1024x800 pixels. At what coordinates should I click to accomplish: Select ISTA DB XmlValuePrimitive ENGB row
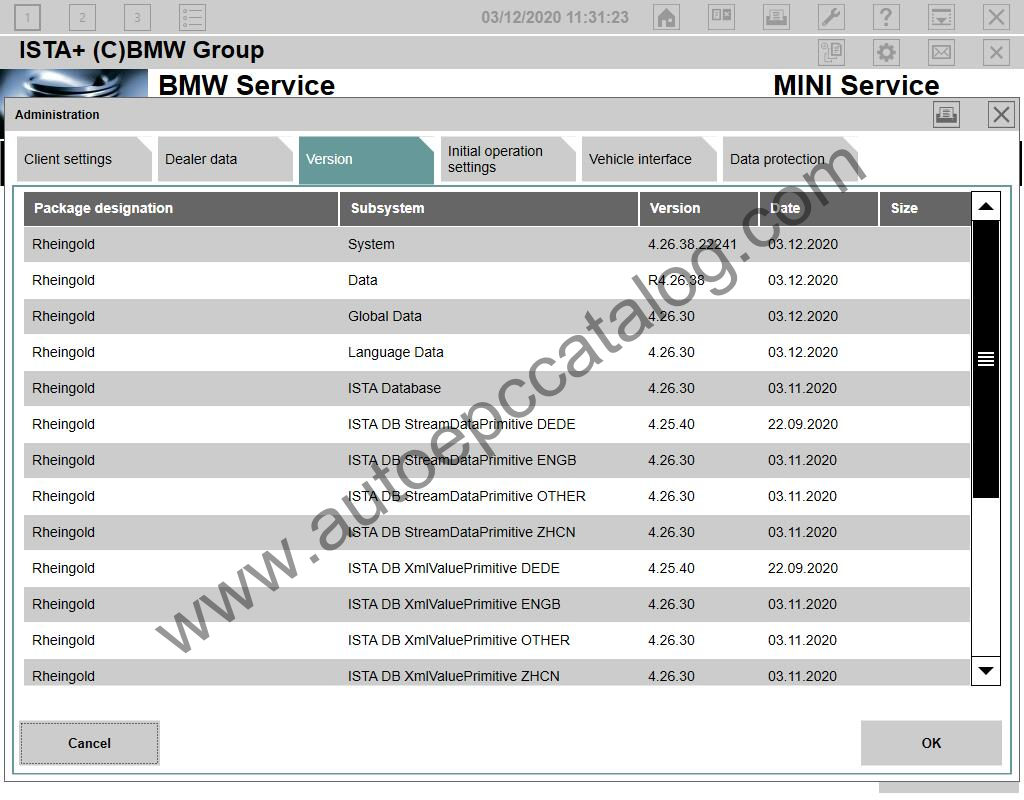[497, 604]
